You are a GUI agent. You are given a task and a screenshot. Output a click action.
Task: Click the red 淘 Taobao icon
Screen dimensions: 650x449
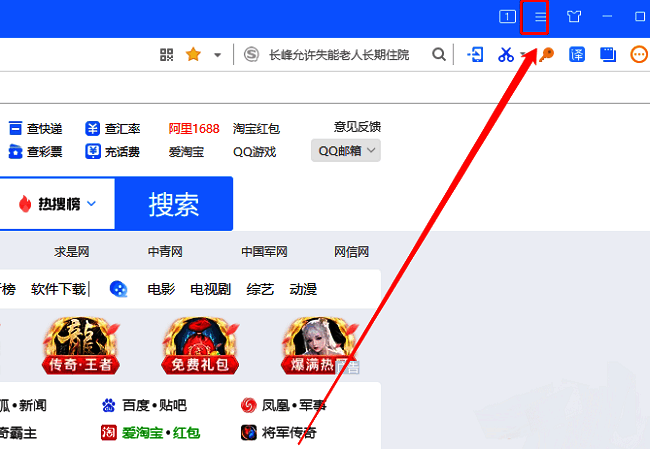109,433
